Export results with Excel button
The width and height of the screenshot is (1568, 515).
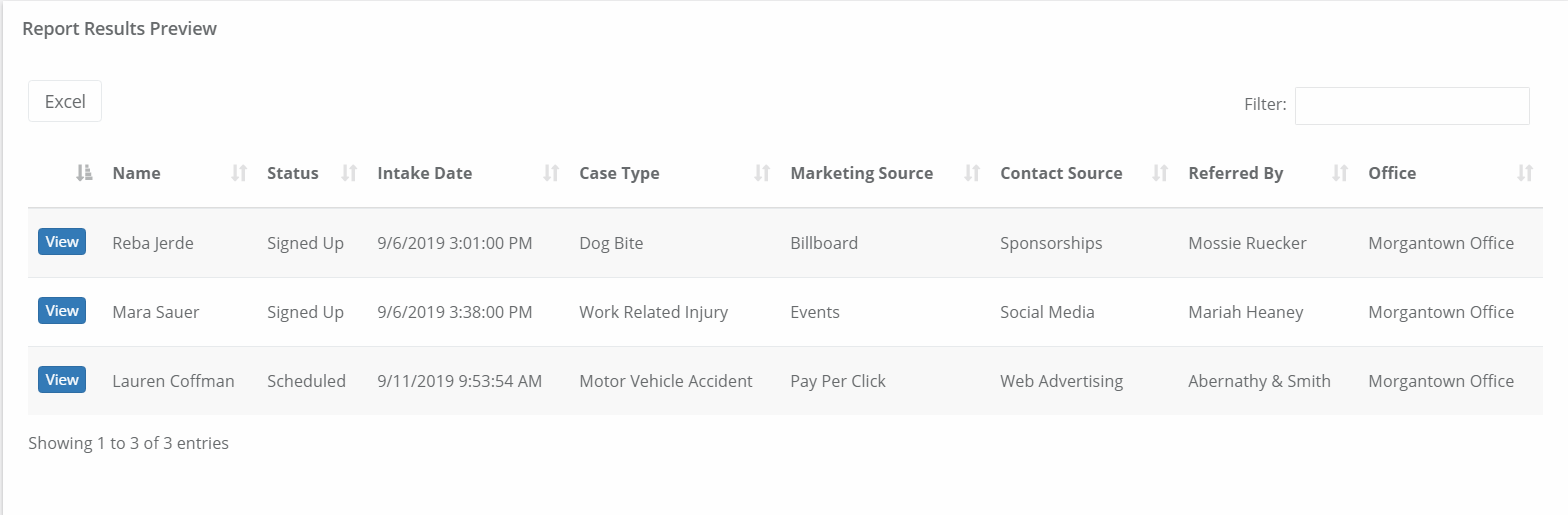[65, 101]
